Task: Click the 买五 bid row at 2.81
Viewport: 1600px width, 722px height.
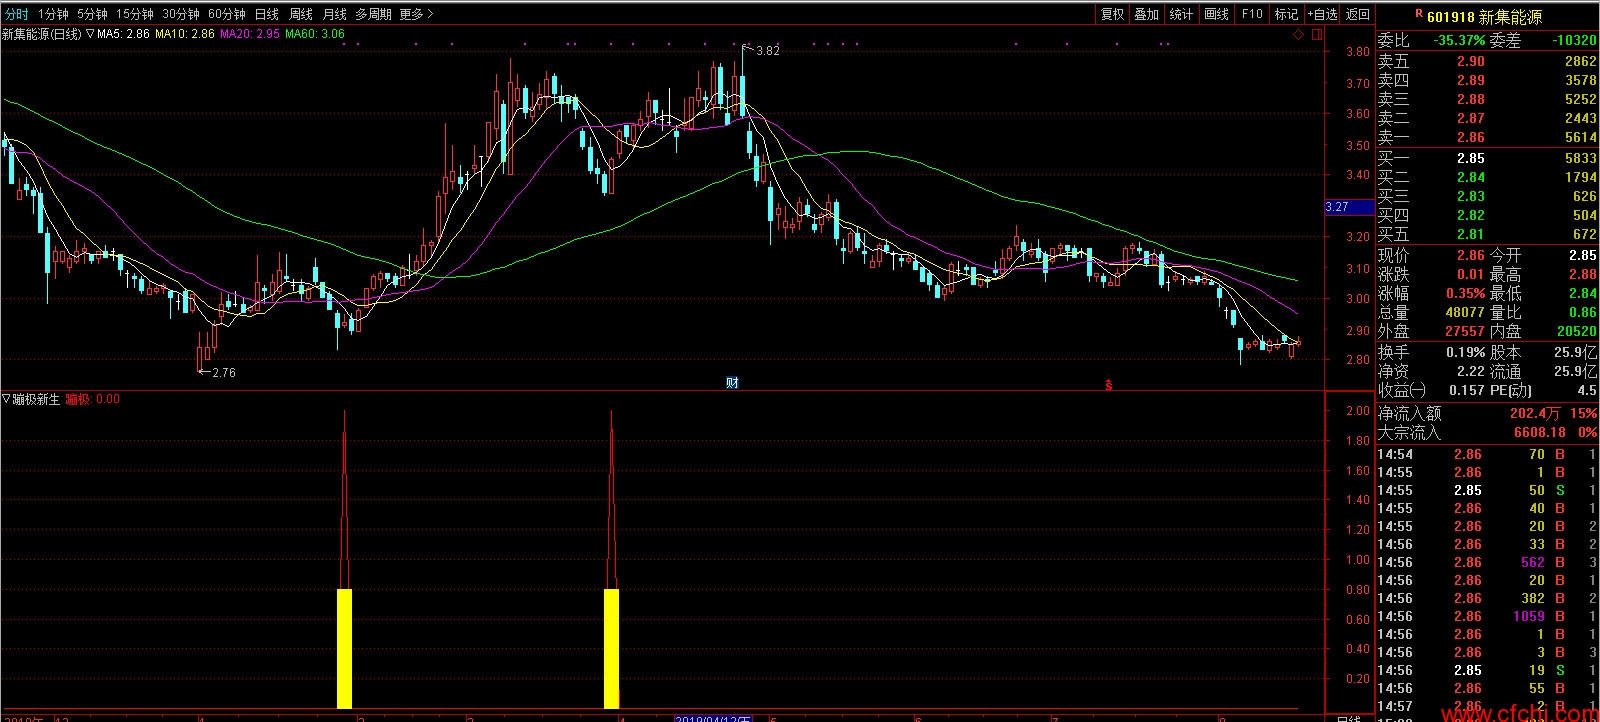Action: coord(1487,234)
